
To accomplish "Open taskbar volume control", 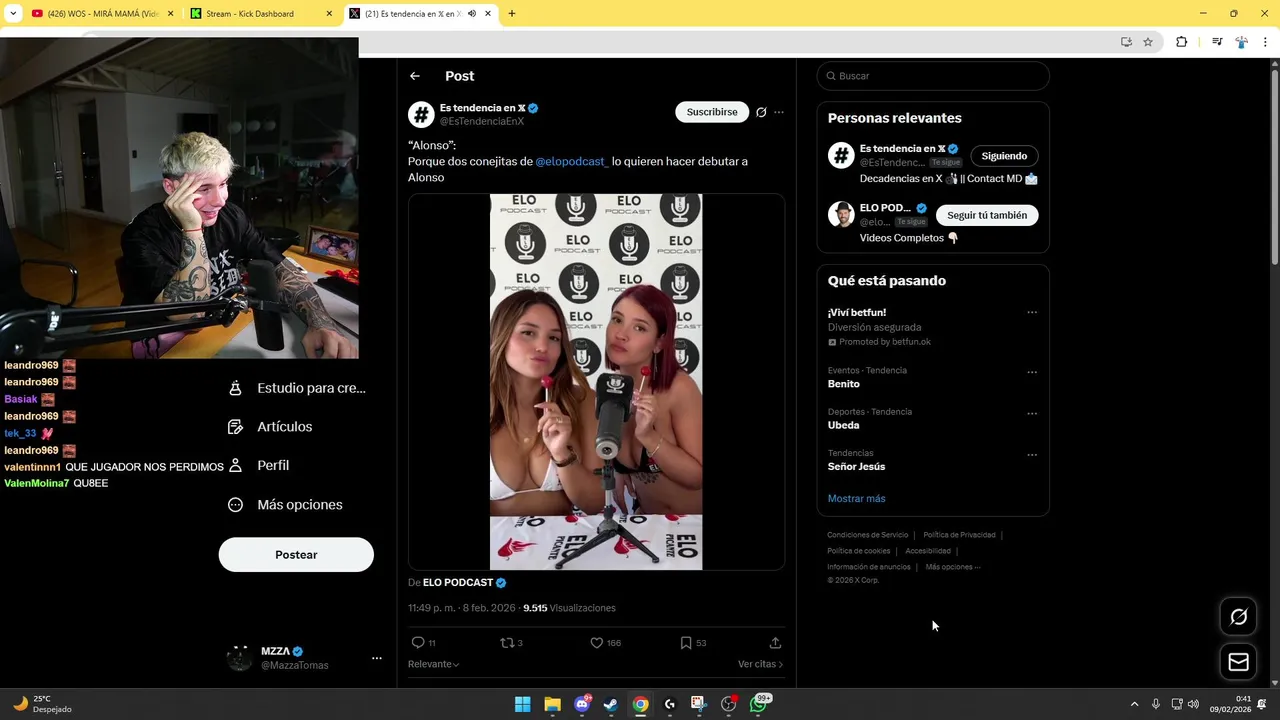I will pos(1193,704).
